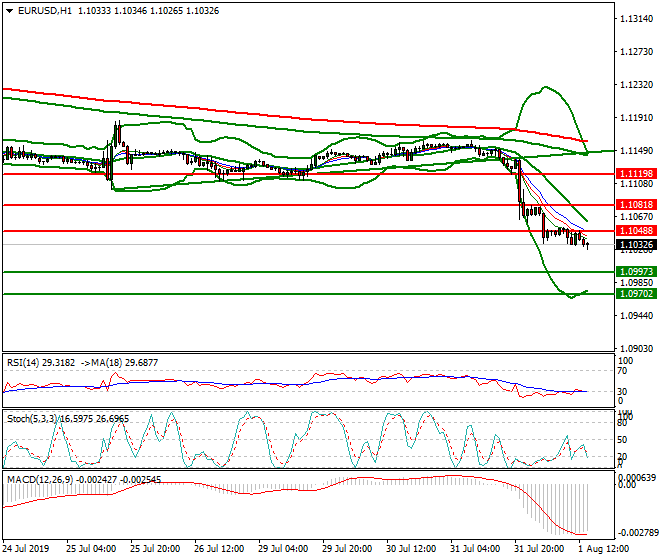Select the 25 Jul 20:00 time axis label
Screen dimensions: 660x560
pos(155,549)
